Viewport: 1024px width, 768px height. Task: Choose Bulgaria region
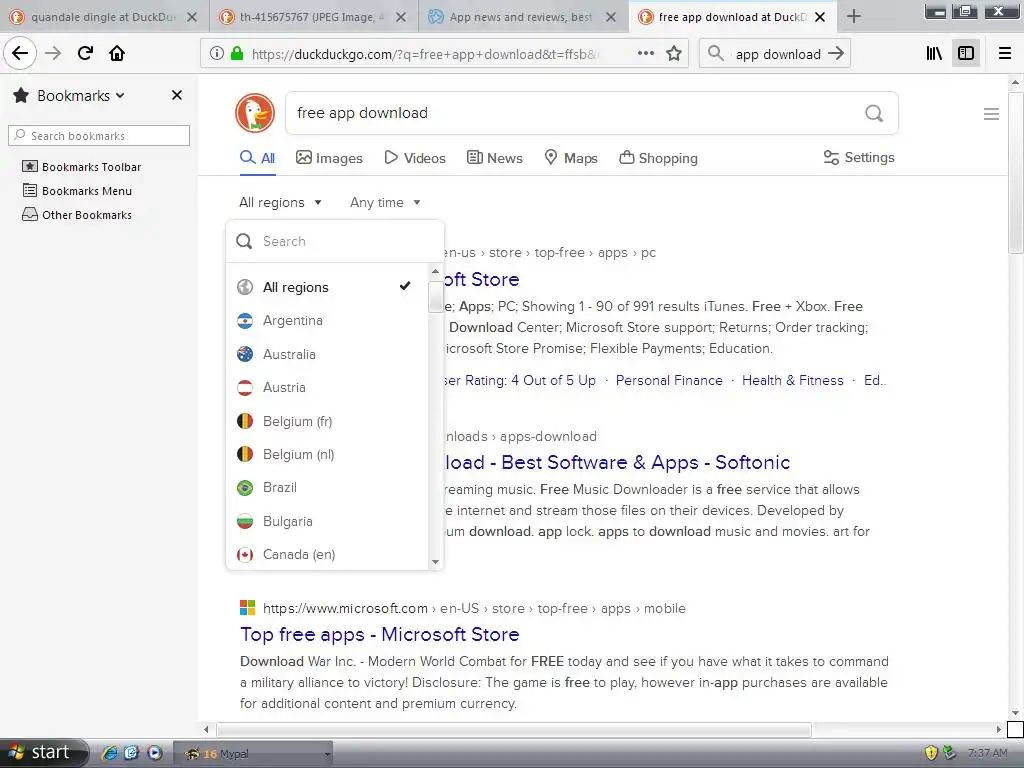[327, 521]
